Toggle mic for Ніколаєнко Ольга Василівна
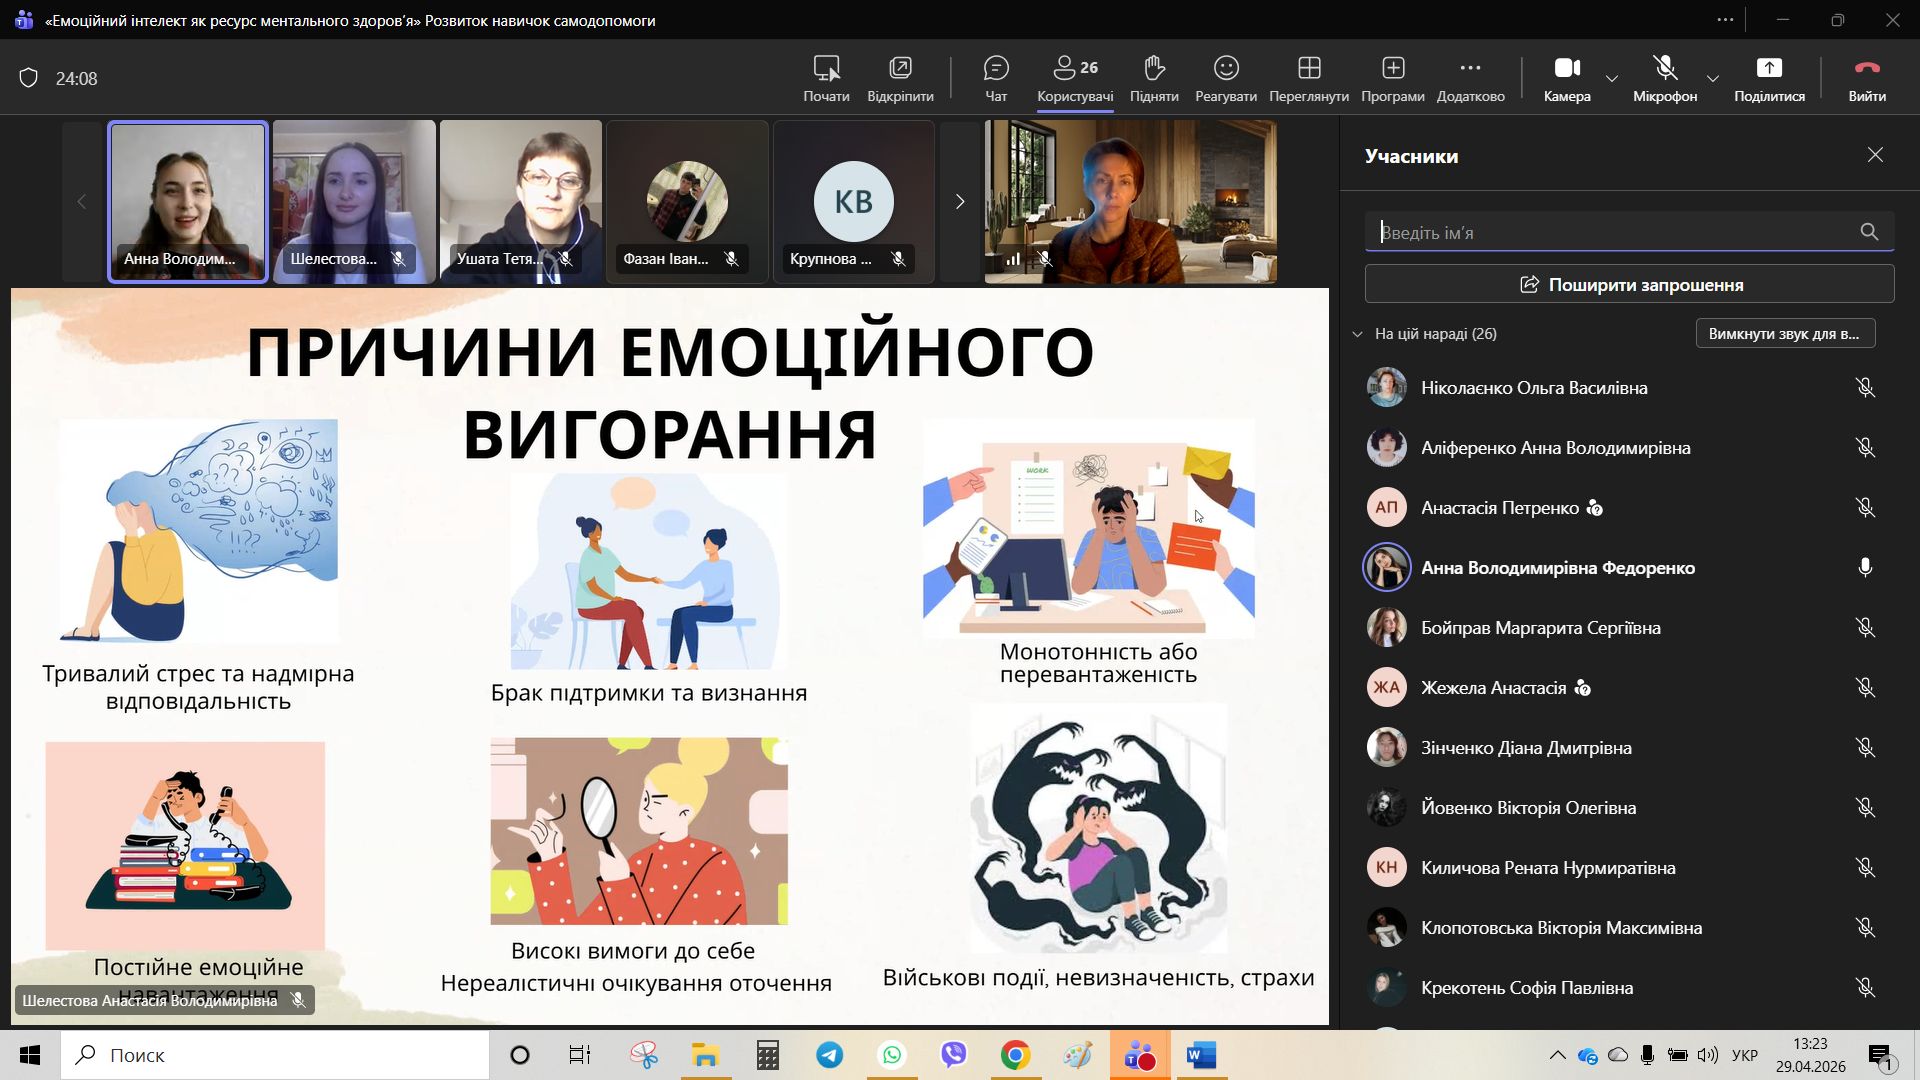1920x1080 pixels. 1865,388
